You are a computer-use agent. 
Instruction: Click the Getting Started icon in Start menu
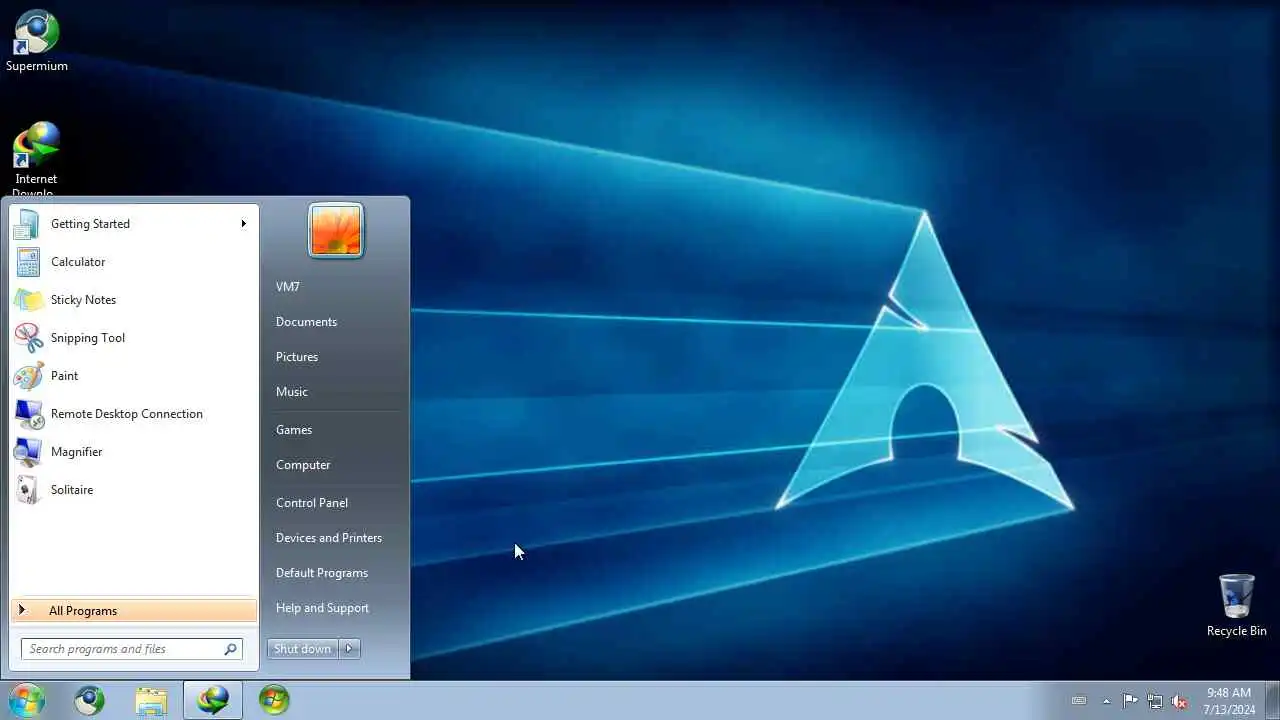28,224
